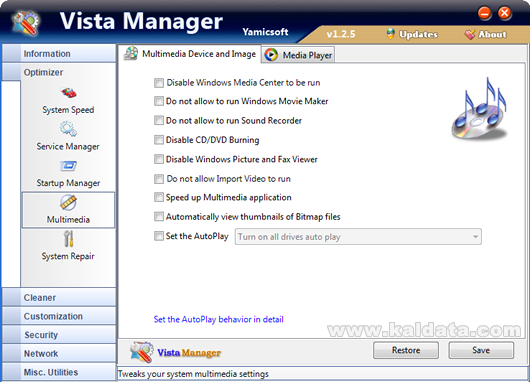
Task: Open Set the AutoPlay behavior in detail link
Action: 219,319
